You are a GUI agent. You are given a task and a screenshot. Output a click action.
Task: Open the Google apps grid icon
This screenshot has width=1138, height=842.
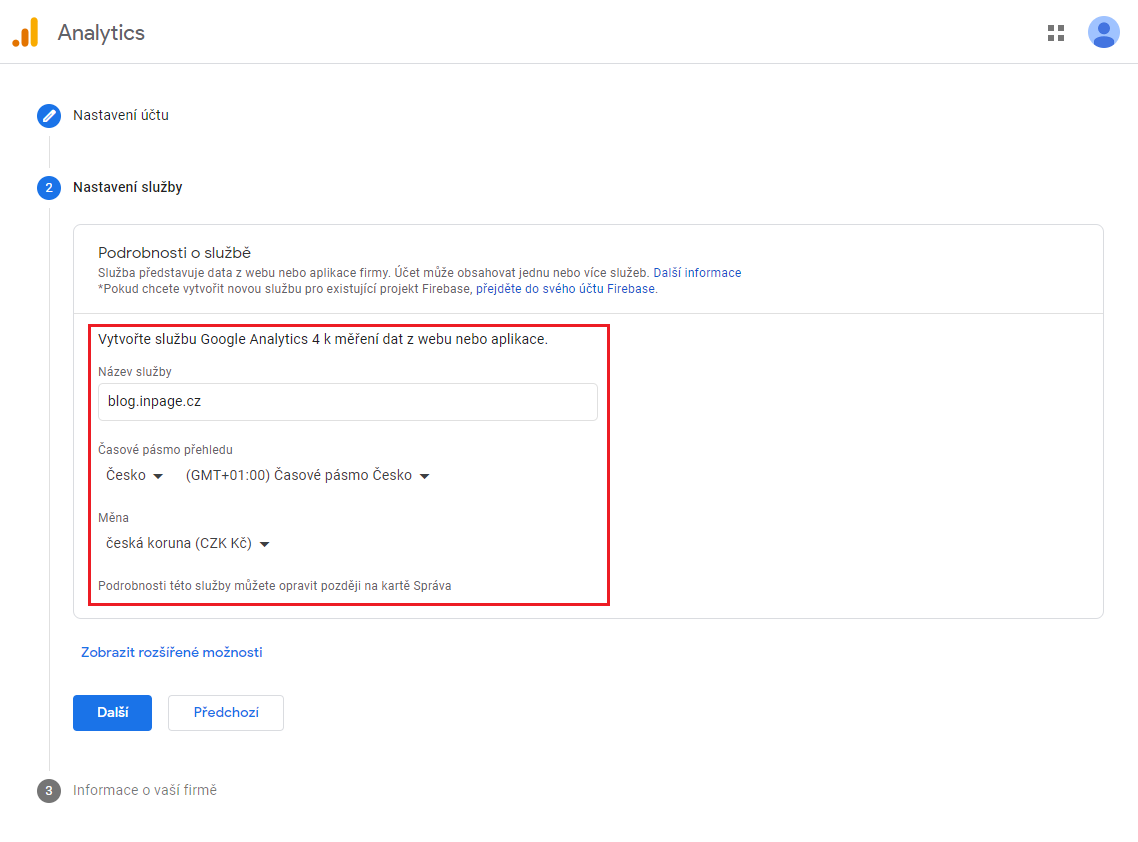(x=1056, y=33)
